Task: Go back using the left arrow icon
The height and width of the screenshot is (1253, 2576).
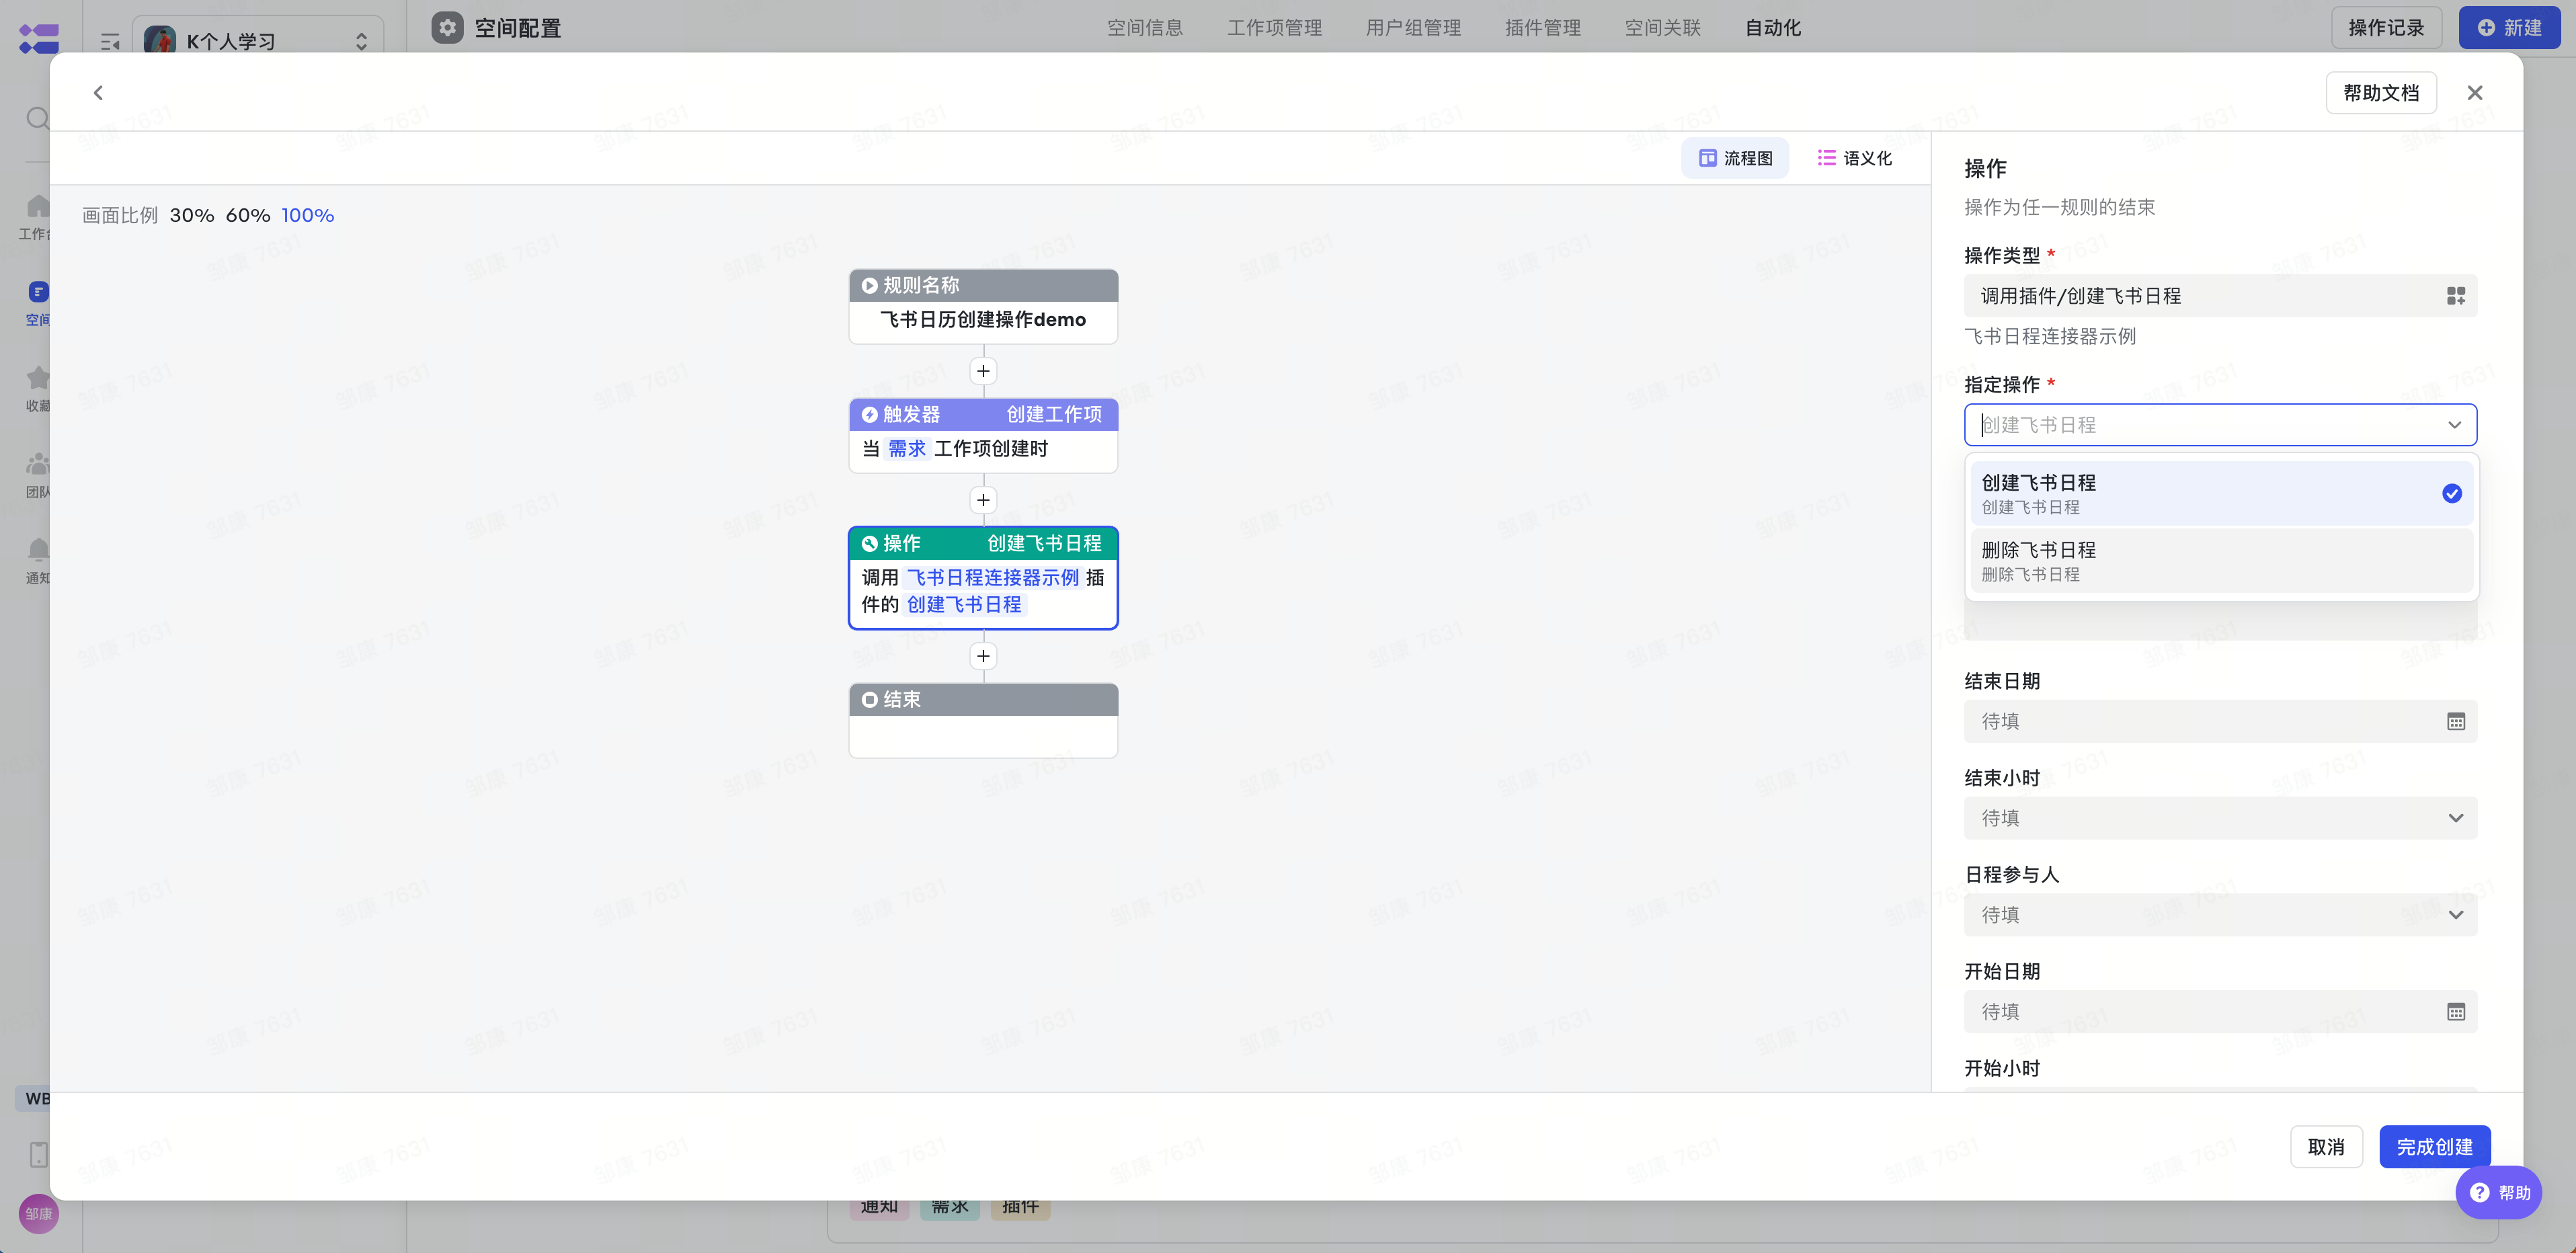Action: click(98, 93)
